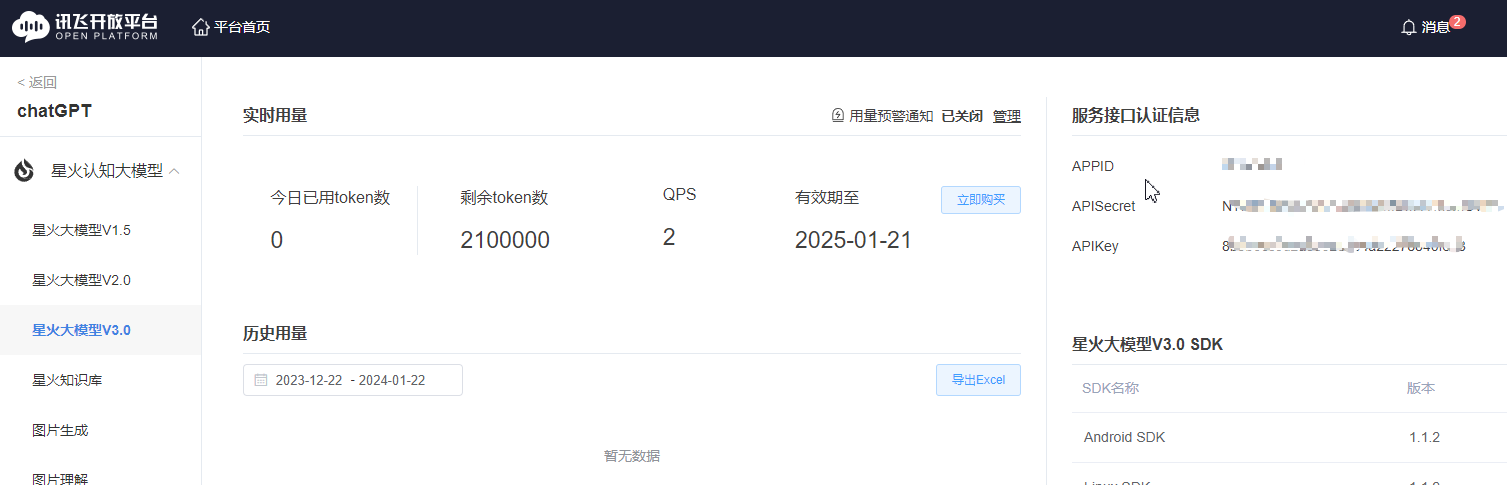Click the expiry date 2025-01-21
This screenshot has width=1507, height=485.
coord(853,240)
